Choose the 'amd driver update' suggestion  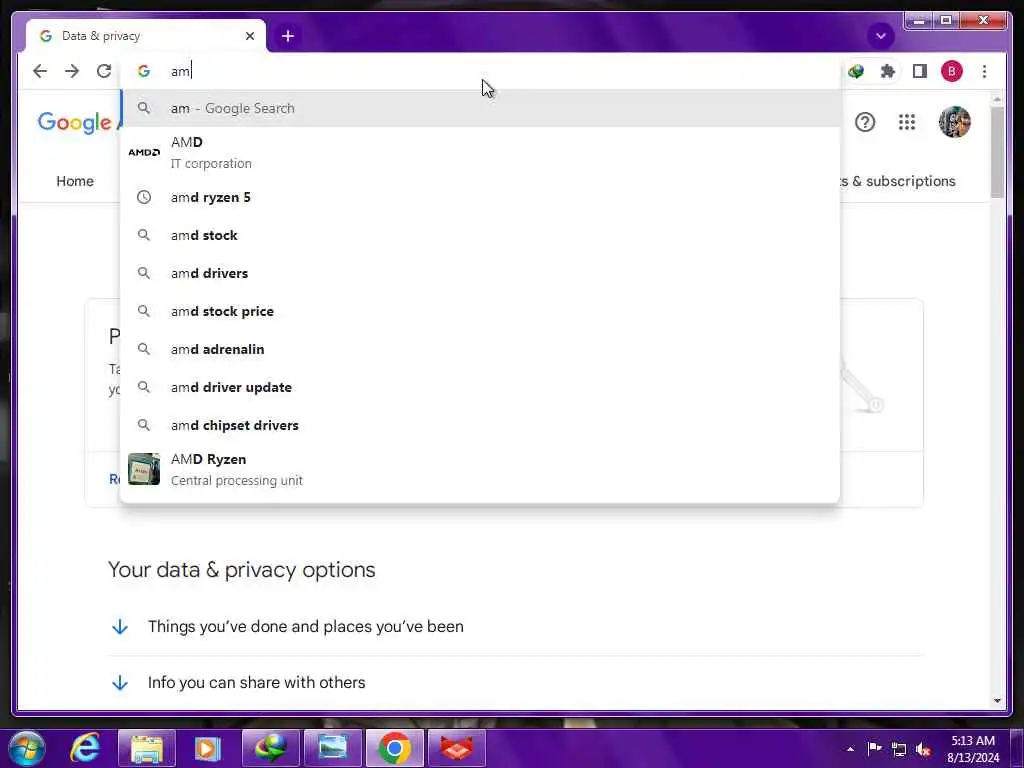480,387
